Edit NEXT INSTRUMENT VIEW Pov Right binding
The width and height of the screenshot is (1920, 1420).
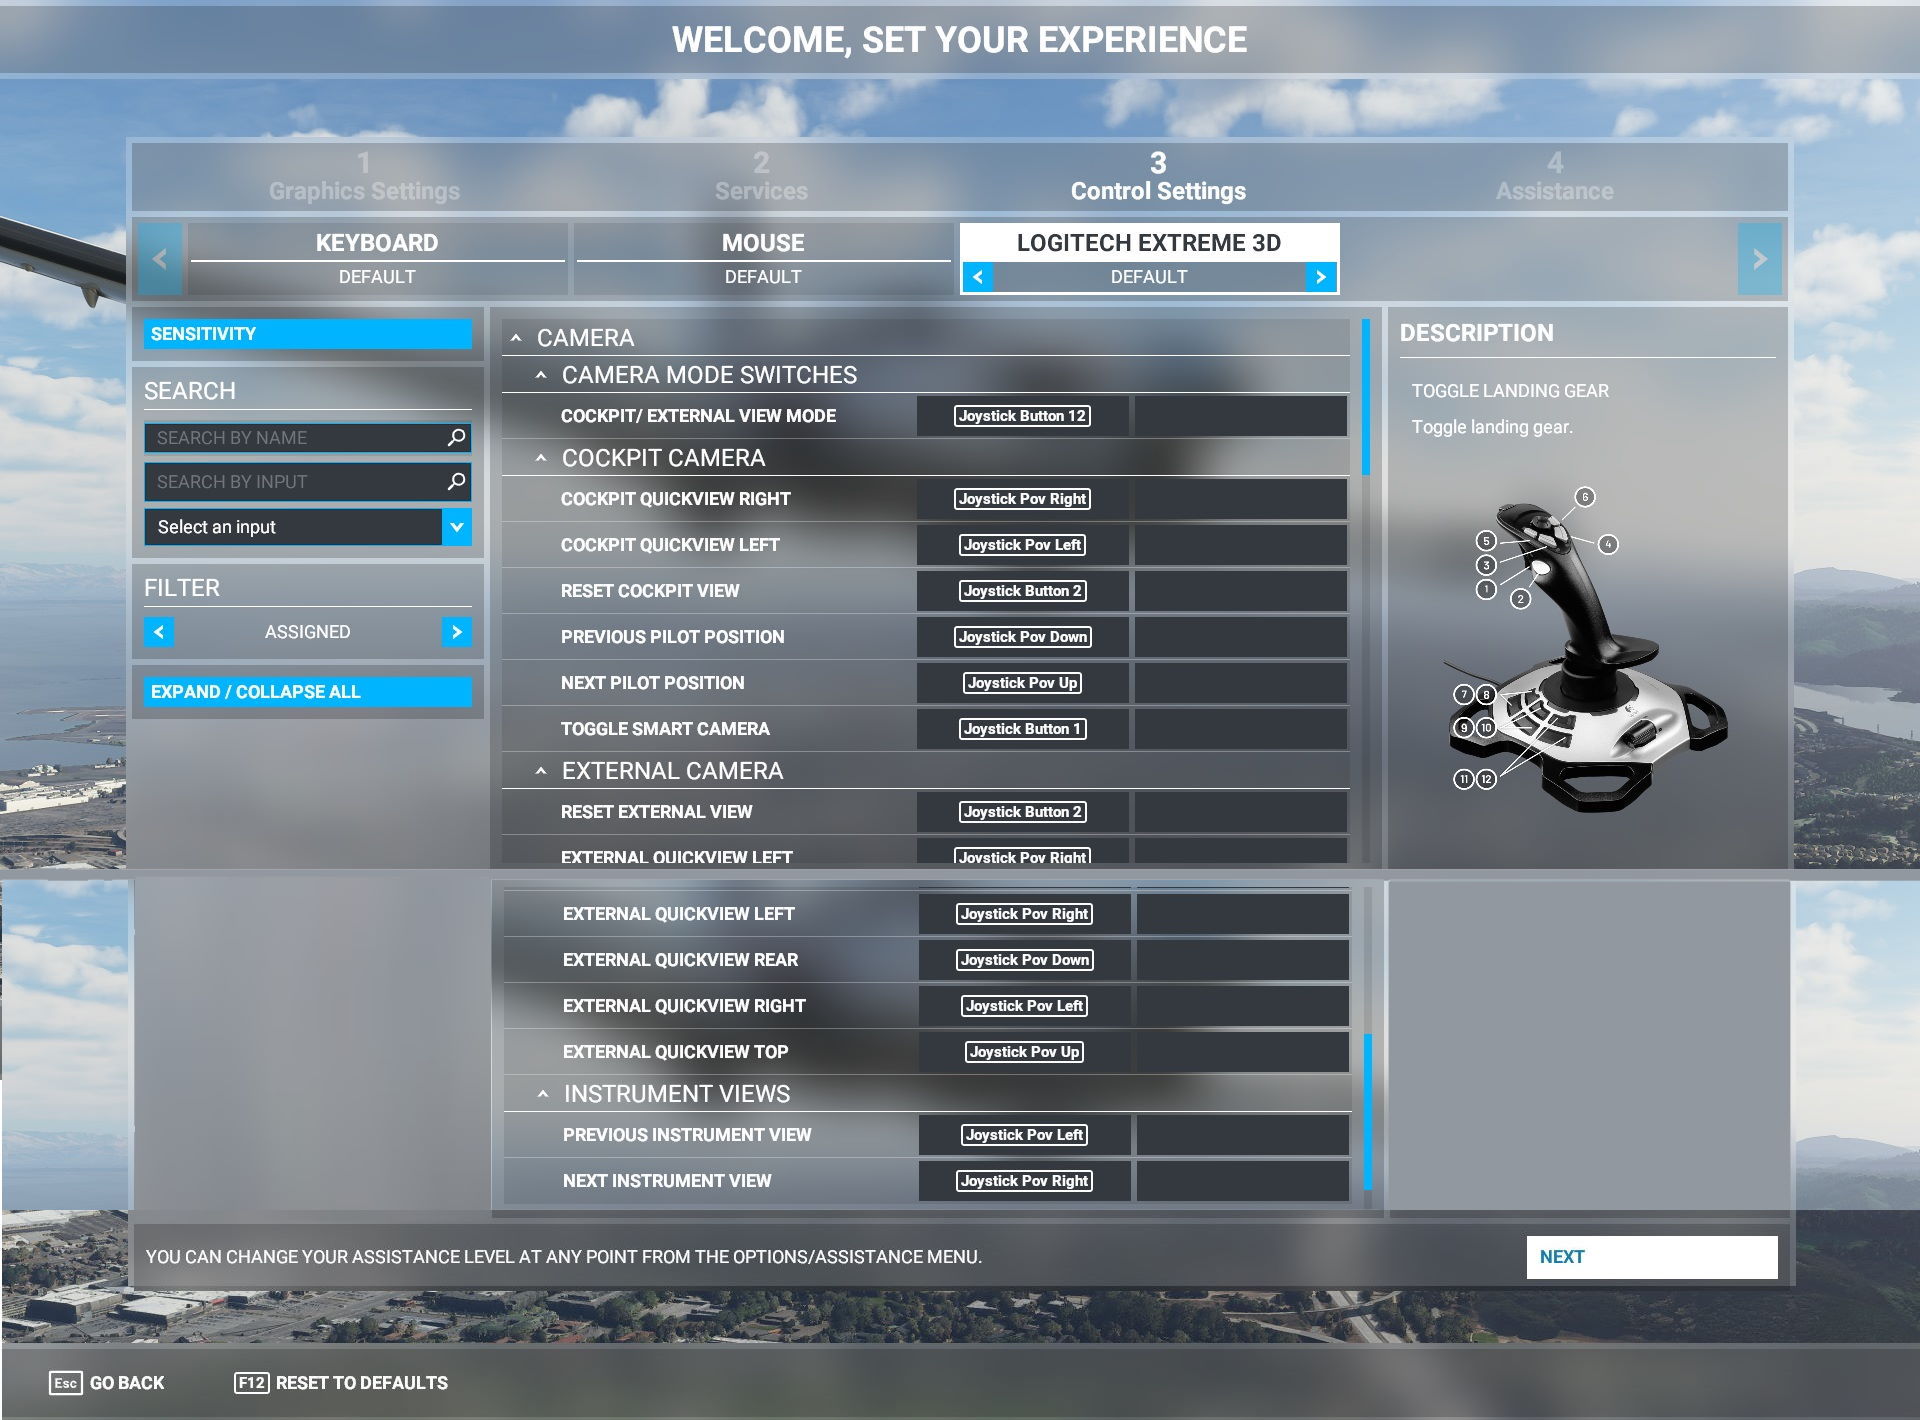(1024, 1181)
